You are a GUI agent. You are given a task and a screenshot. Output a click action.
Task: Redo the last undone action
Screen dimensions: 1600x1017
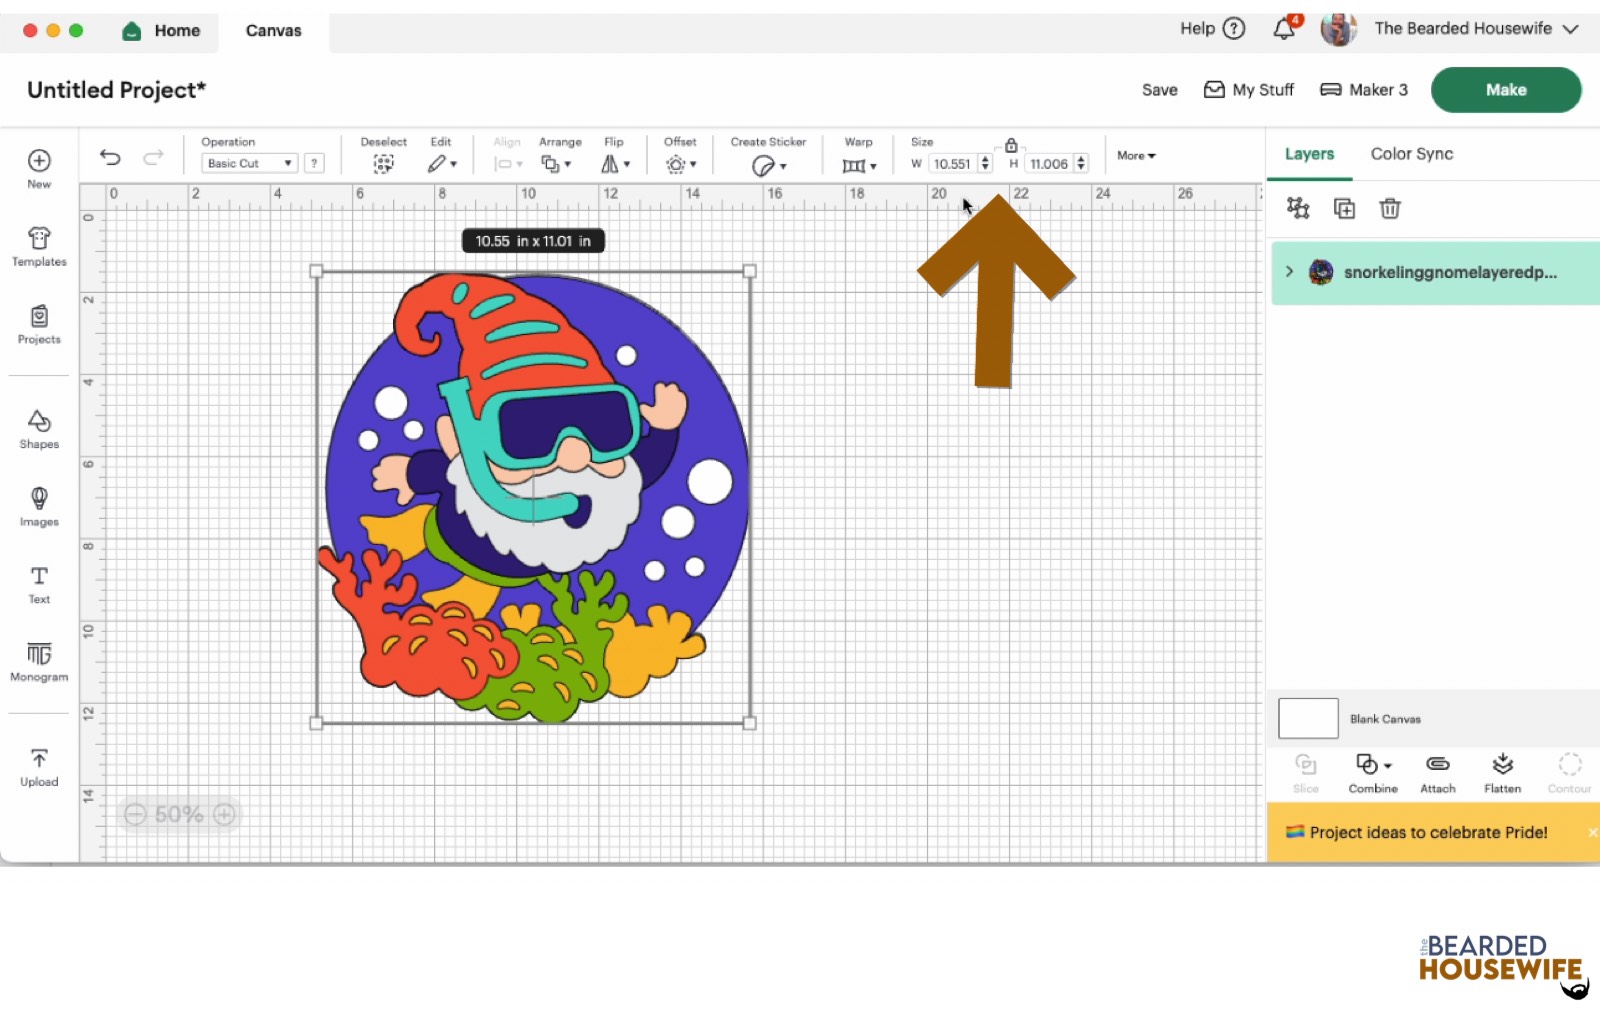(x=153, y=157)
